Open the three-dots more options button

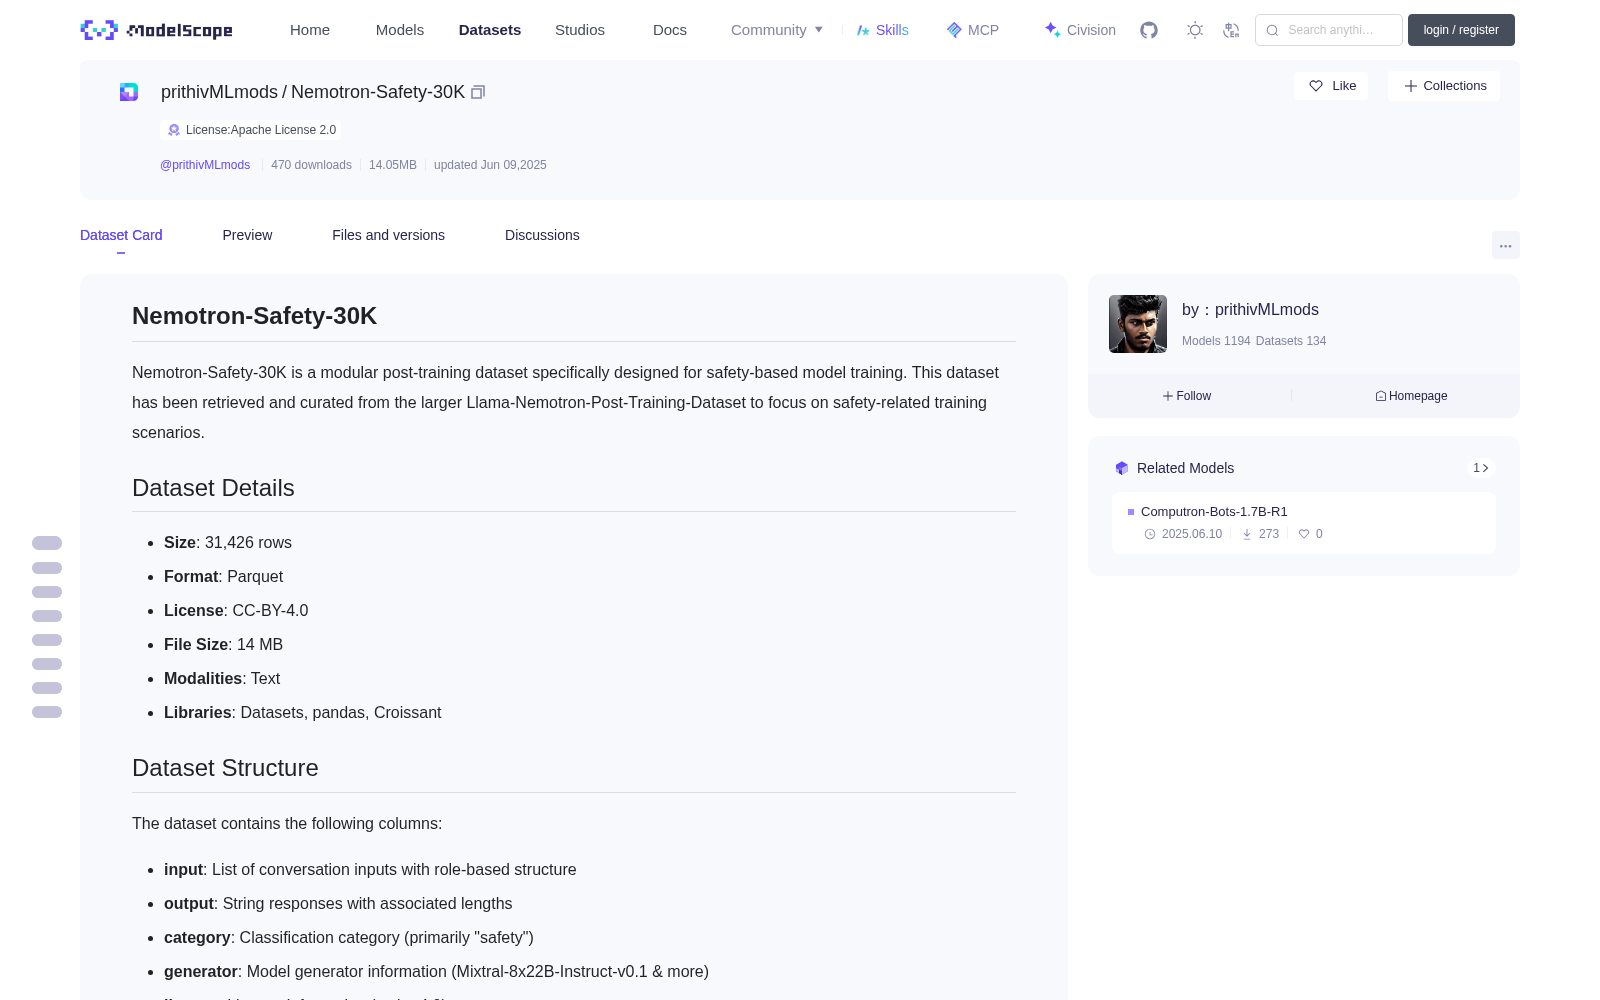point(1505,245)
